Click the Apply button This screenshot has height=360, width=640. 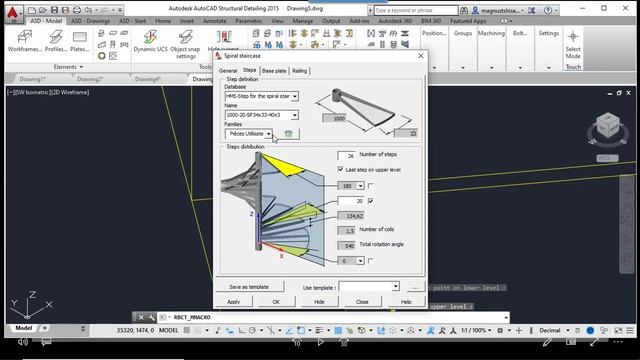[234, 302]
